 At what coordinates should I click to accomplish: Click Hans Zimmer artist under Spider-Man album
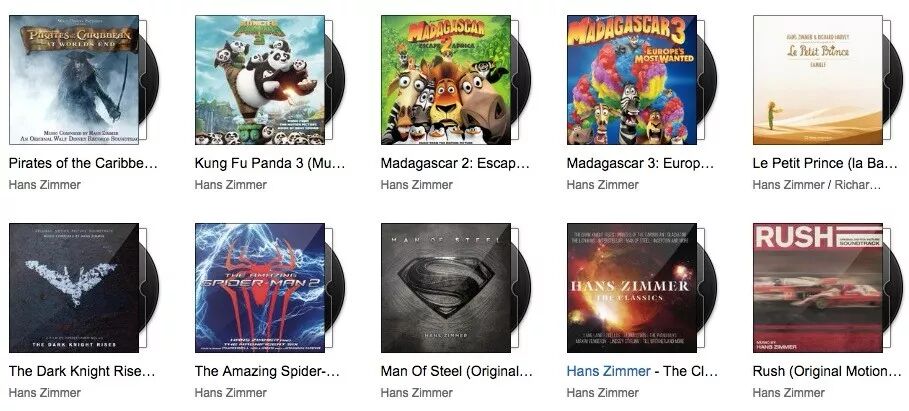(231, 392)
